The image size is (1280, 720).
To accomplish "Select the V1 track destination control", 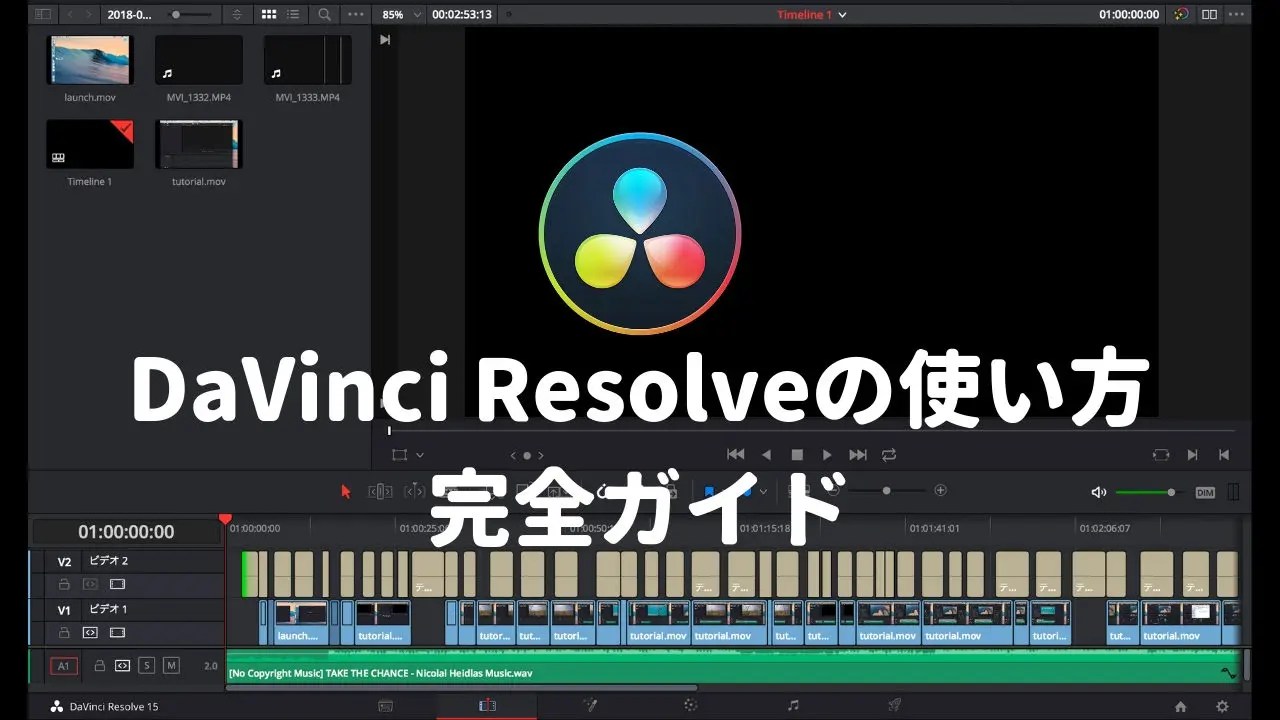I will pos(64,610).
